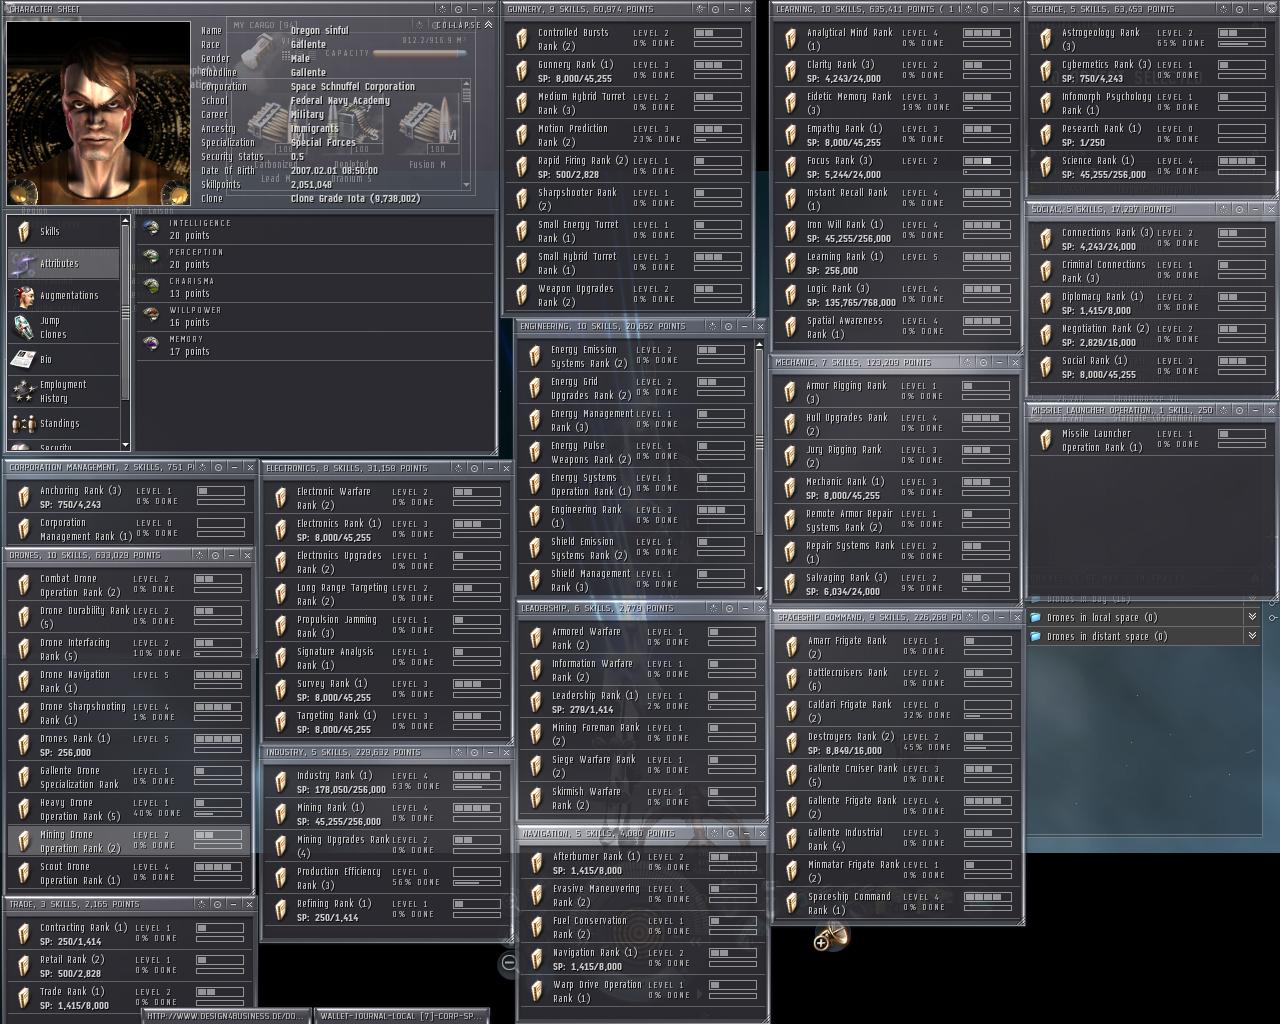
Task: Click the Intelligence attribute icon
Action: [x=151, y=229]
